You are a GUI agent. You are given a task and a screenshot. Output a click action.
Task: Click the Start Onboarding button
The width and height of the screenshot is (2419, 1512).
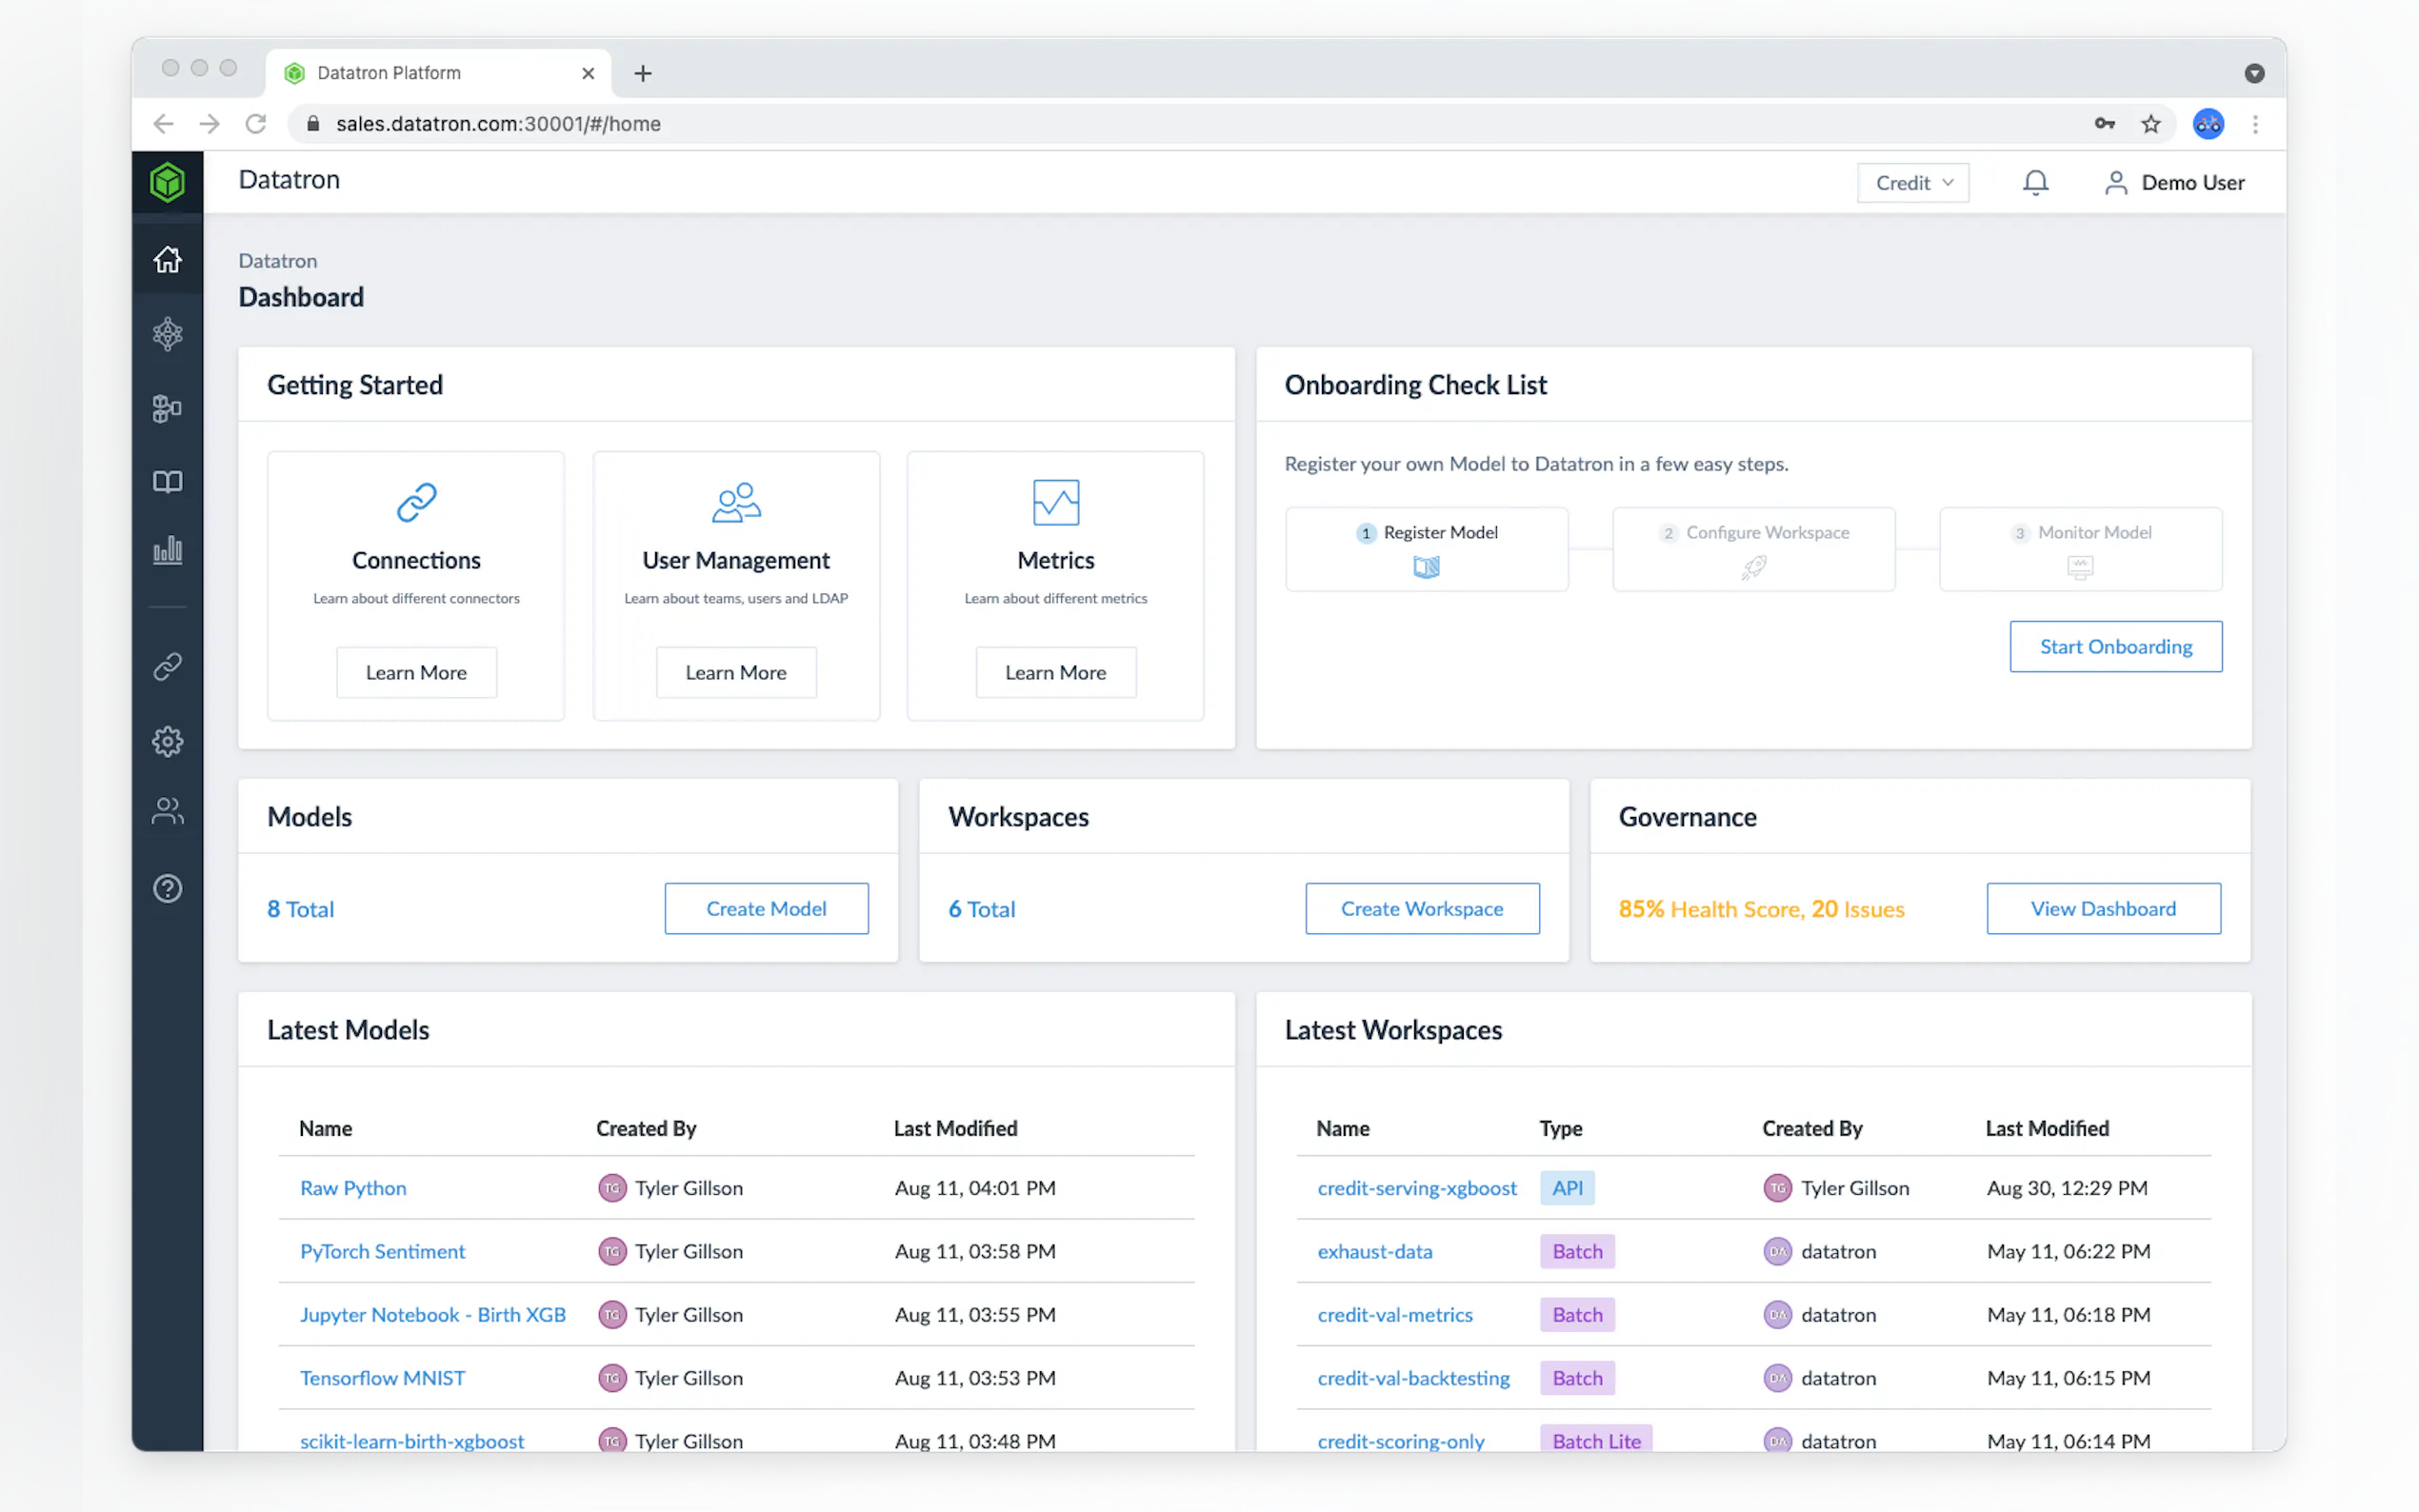pyautogui.click(x=2115, y=647)
